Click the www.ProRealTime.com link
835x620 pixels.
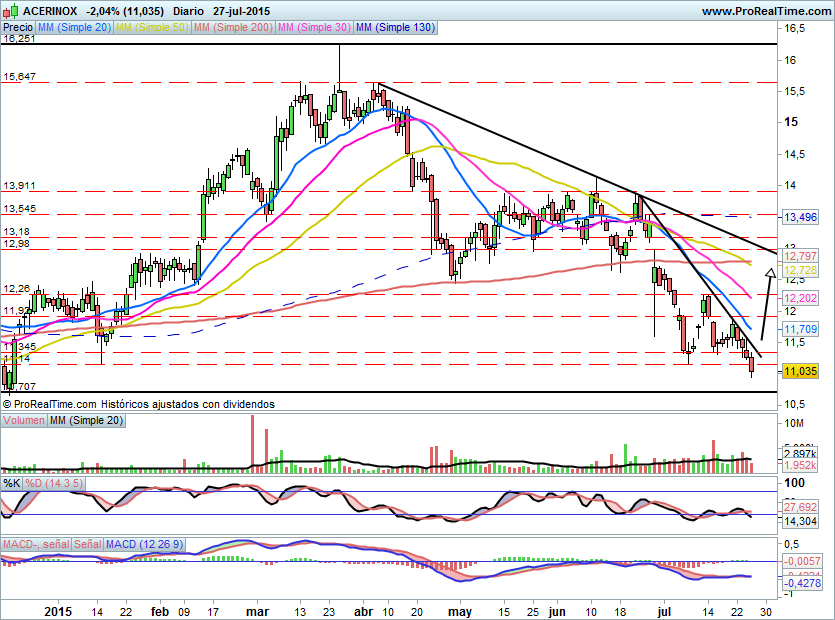[x=766, y=11]
